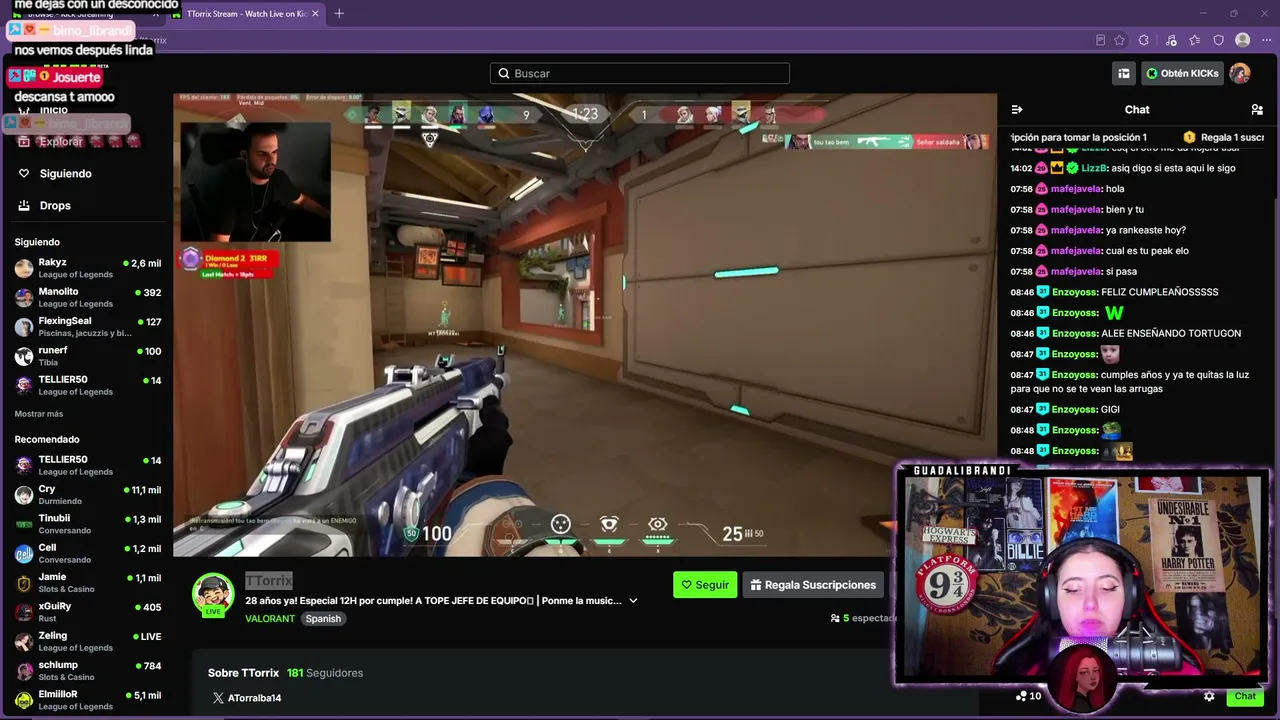Open xGuiRy Rust channel
1280x720 pixels.
pyautogui.click(x=88, y=611)
